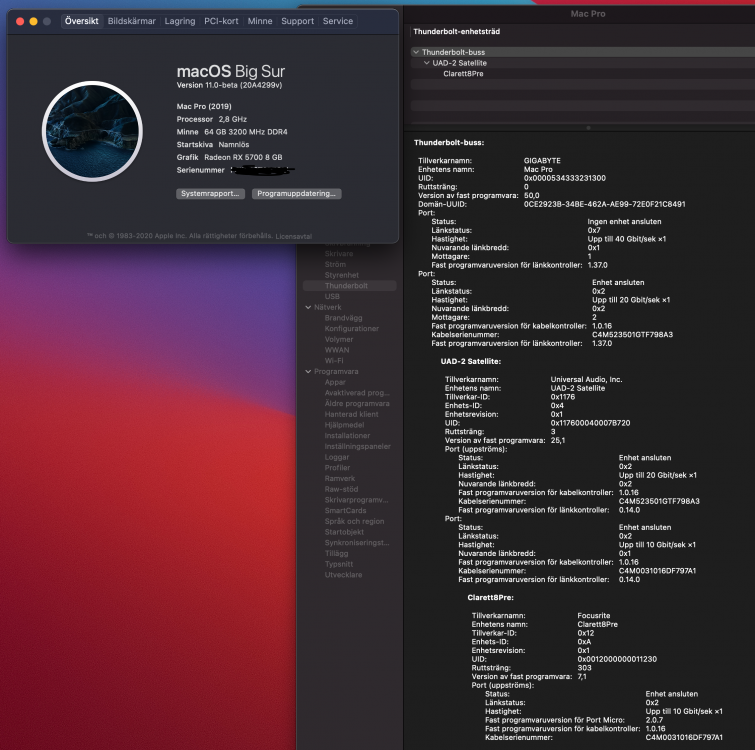This screenshot has width=755, height=750.
Task: Open Volymer in the sidebar
Action: pyautogui.click(x=339, y=339)
